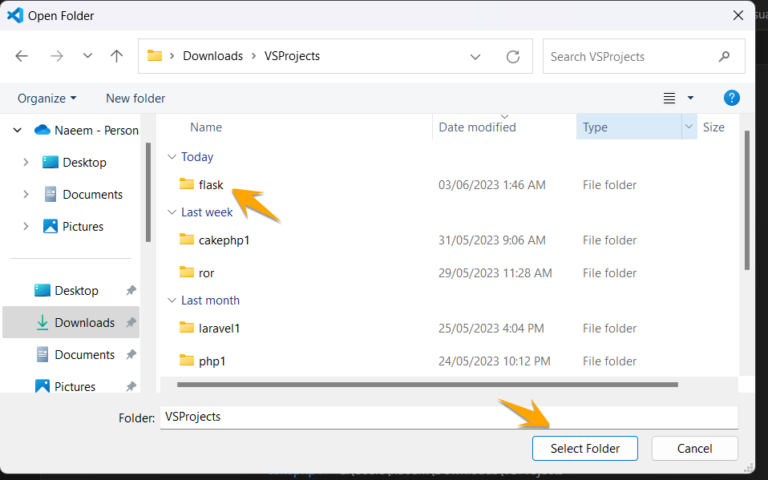
Task: Refresh the VSProjects folder view
Action: (513, 56)
